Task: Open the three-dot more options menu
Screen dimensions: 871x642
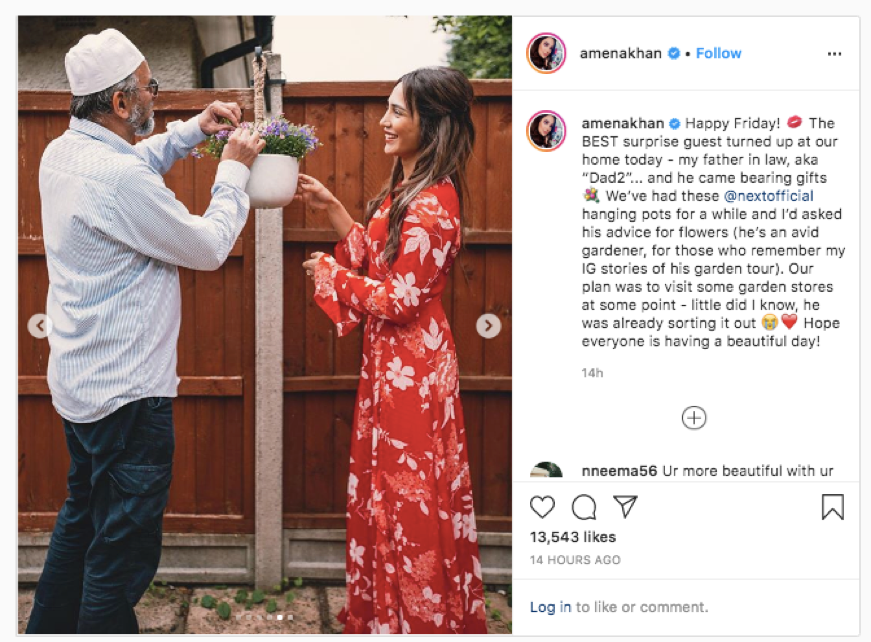Action: (x=834, y=54)
